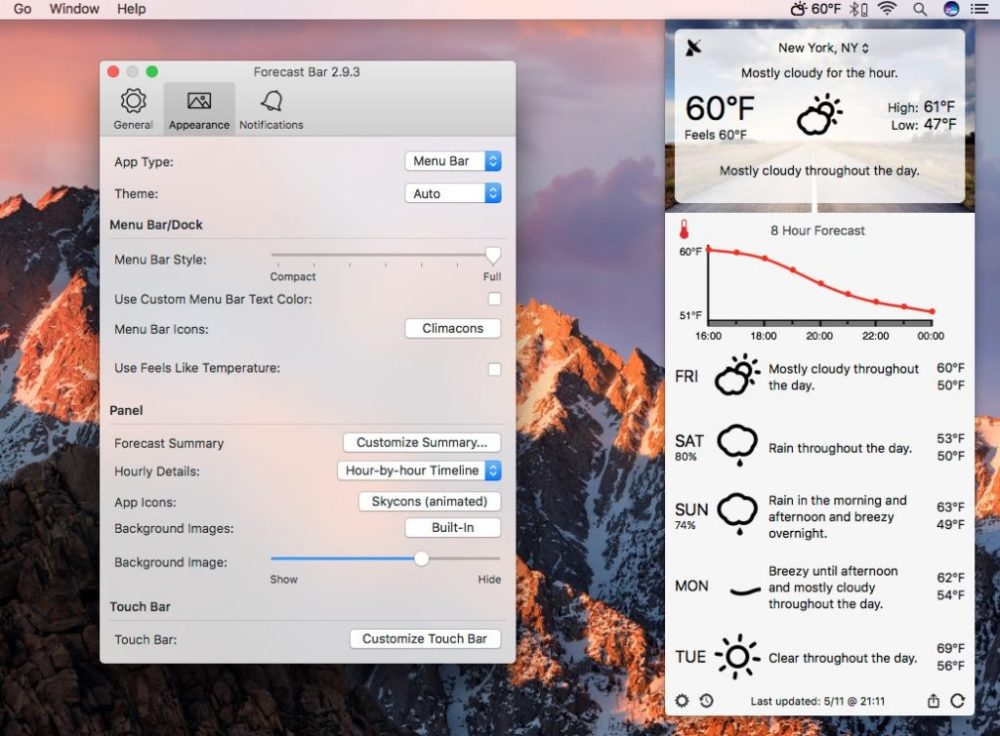1000x736 pixels.
Task: Click the FRI mostly cloudy forecast icon
Action: point(737,375)
